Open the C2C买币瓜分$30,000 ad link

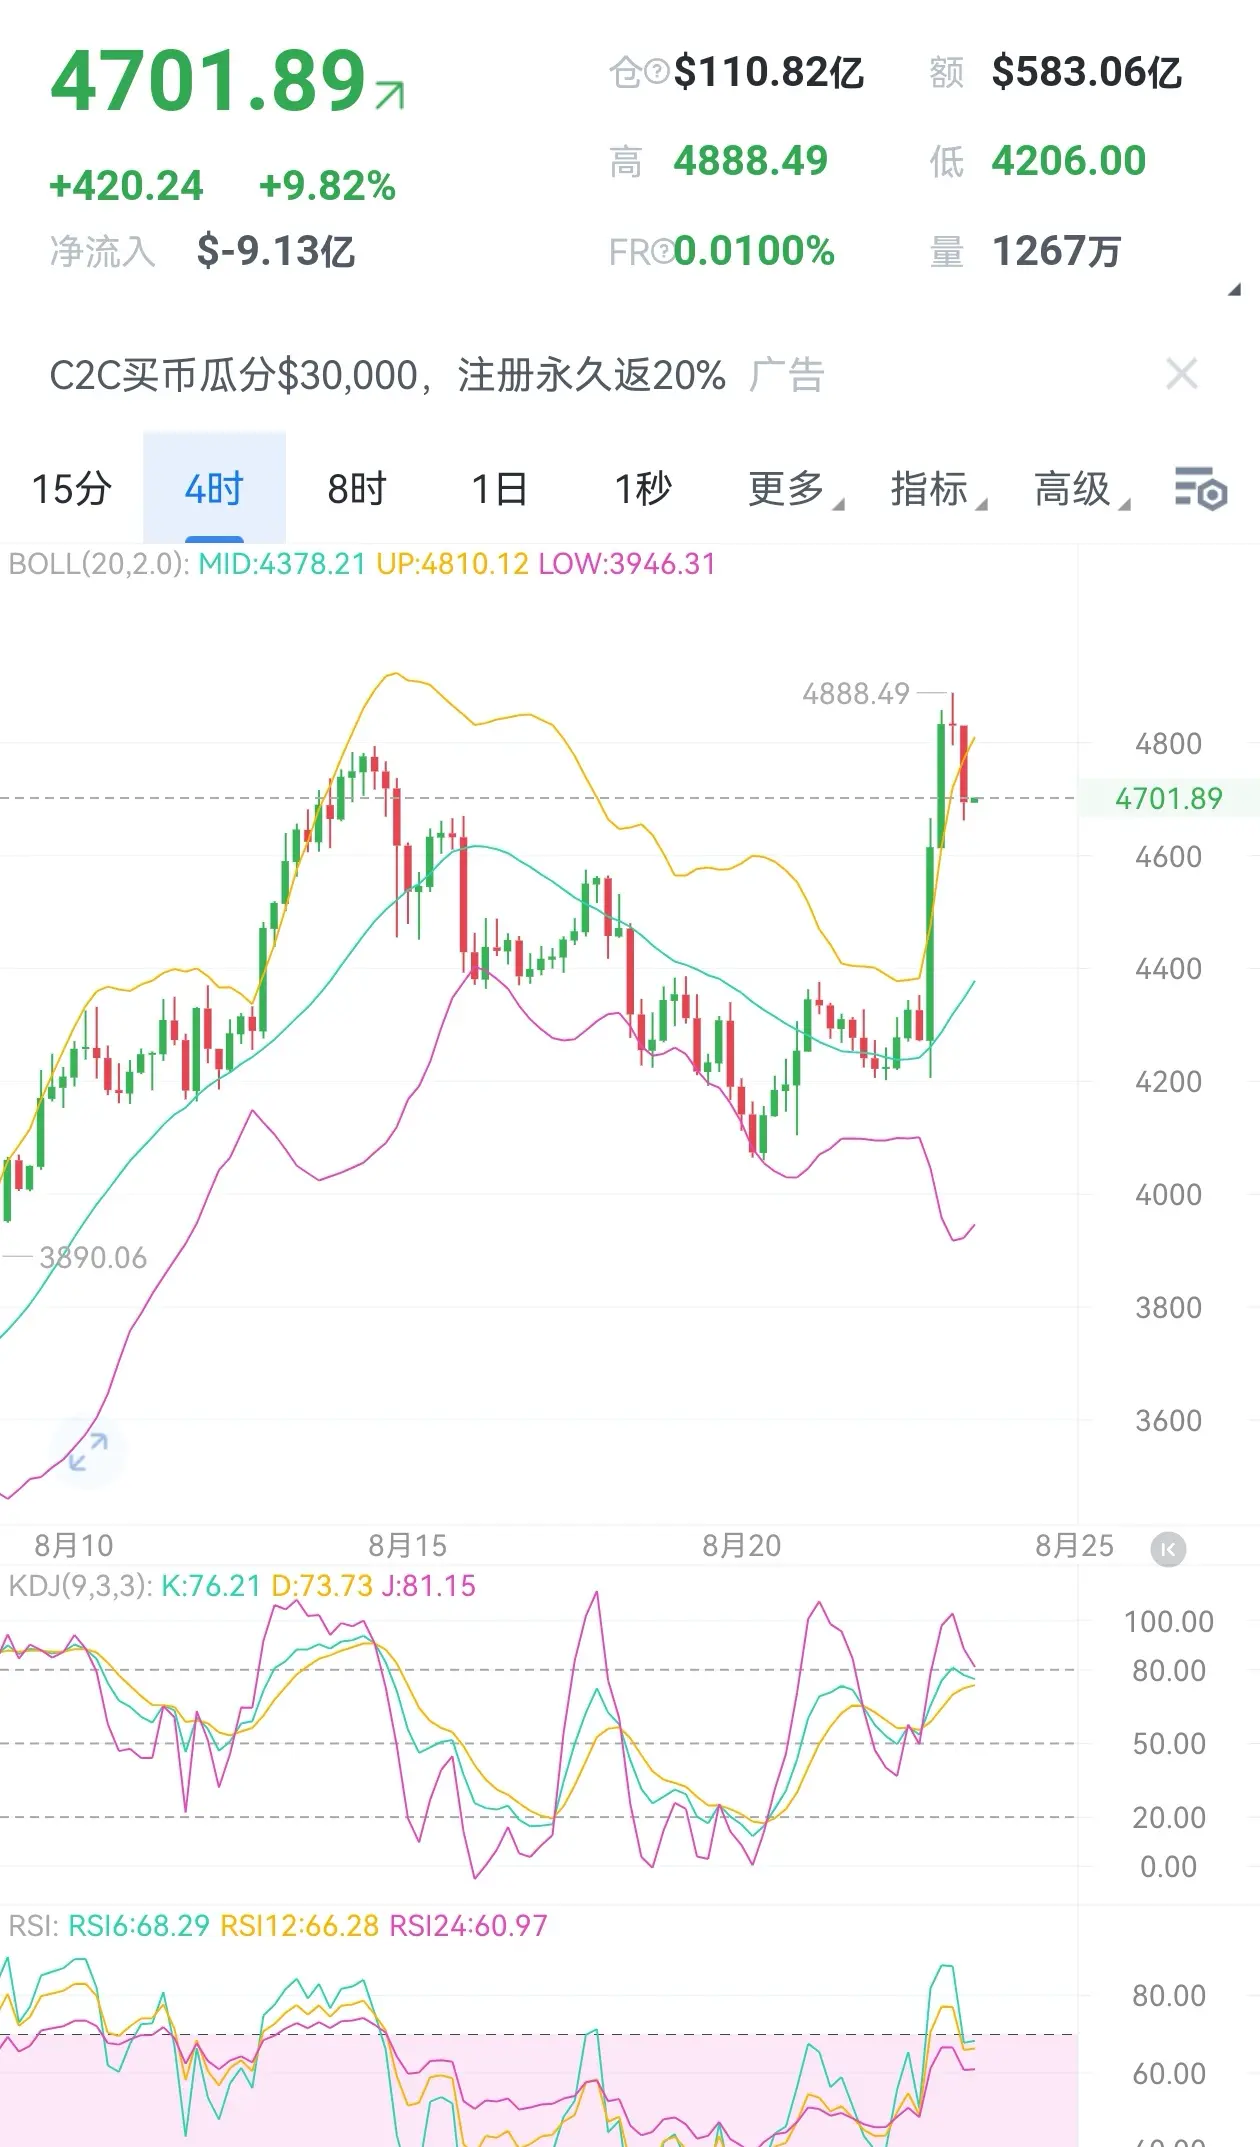click(387, 375)
